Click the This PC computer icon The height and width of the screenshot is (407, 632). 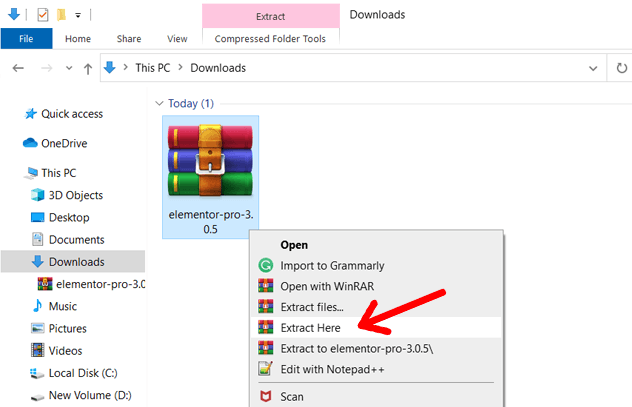click(x=31, y=173)
